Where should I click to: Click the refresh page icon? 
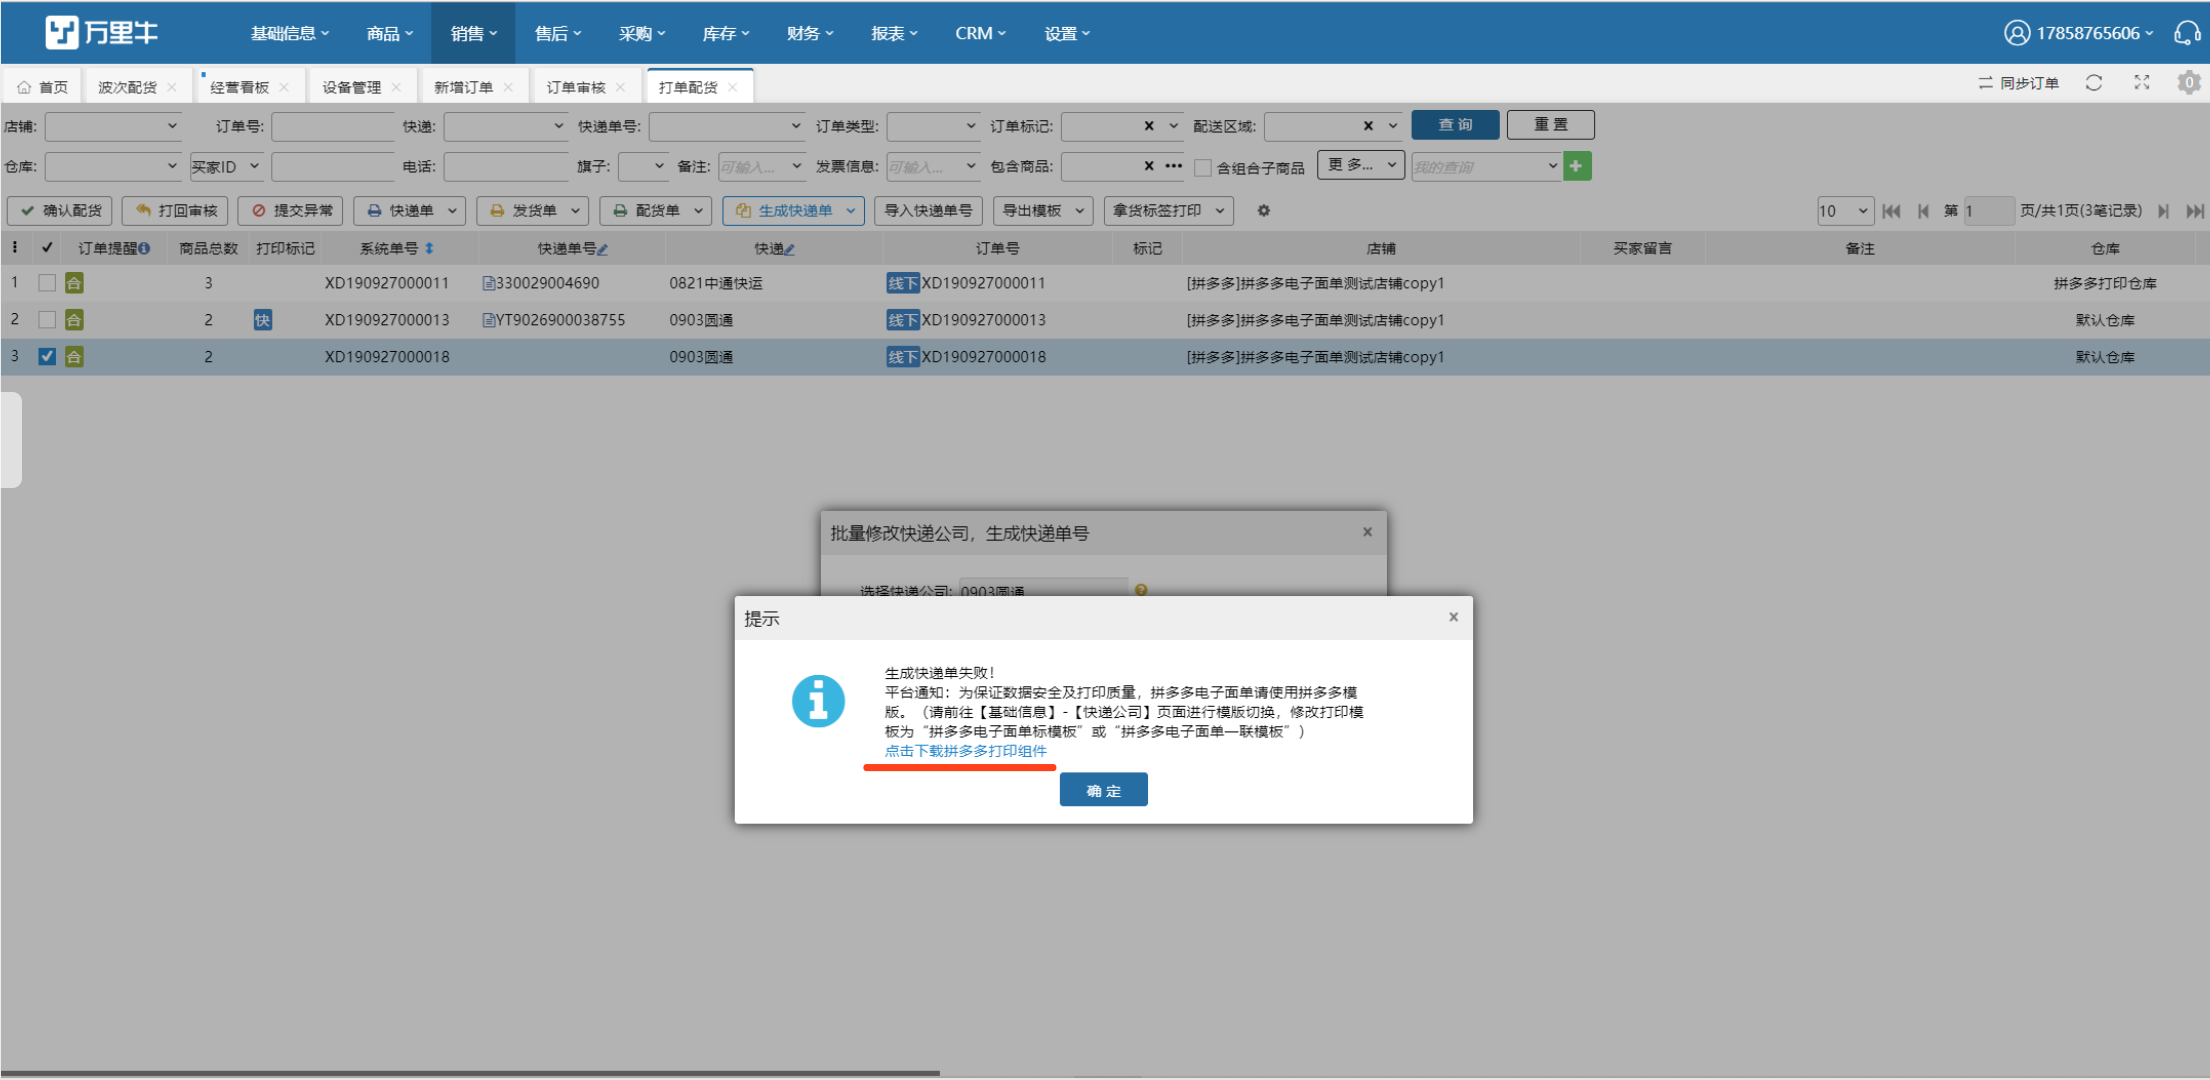[x=2094, y=83]
